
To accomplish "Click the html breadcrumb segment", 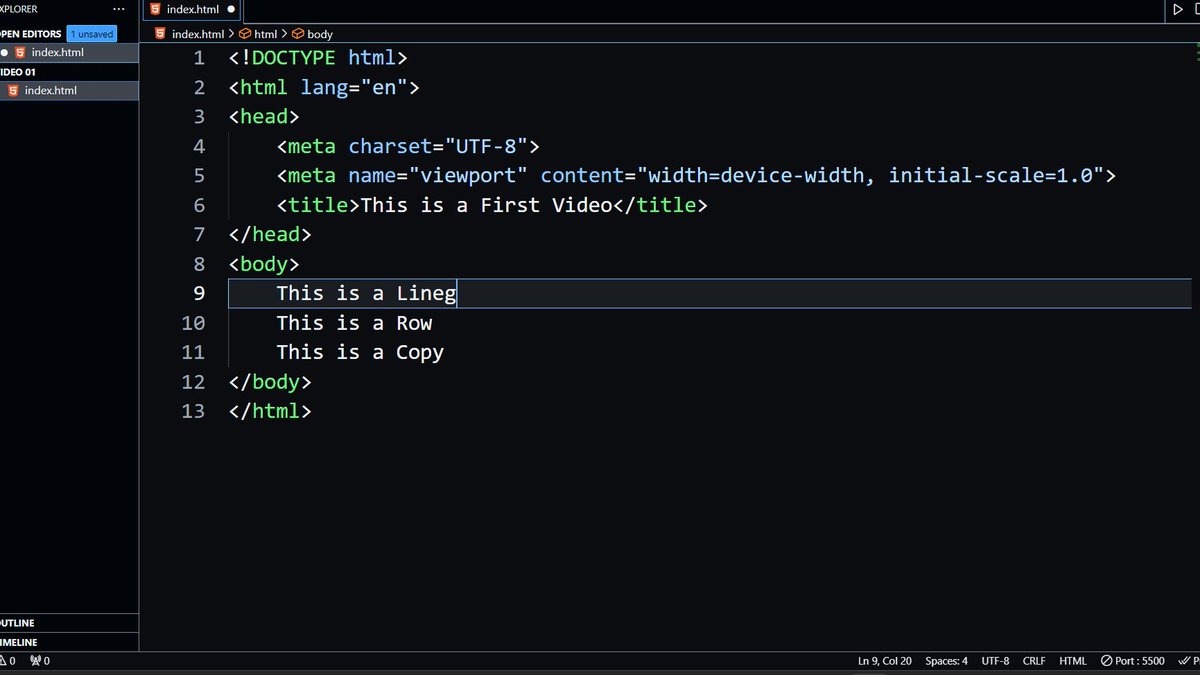I will [265, 33].
